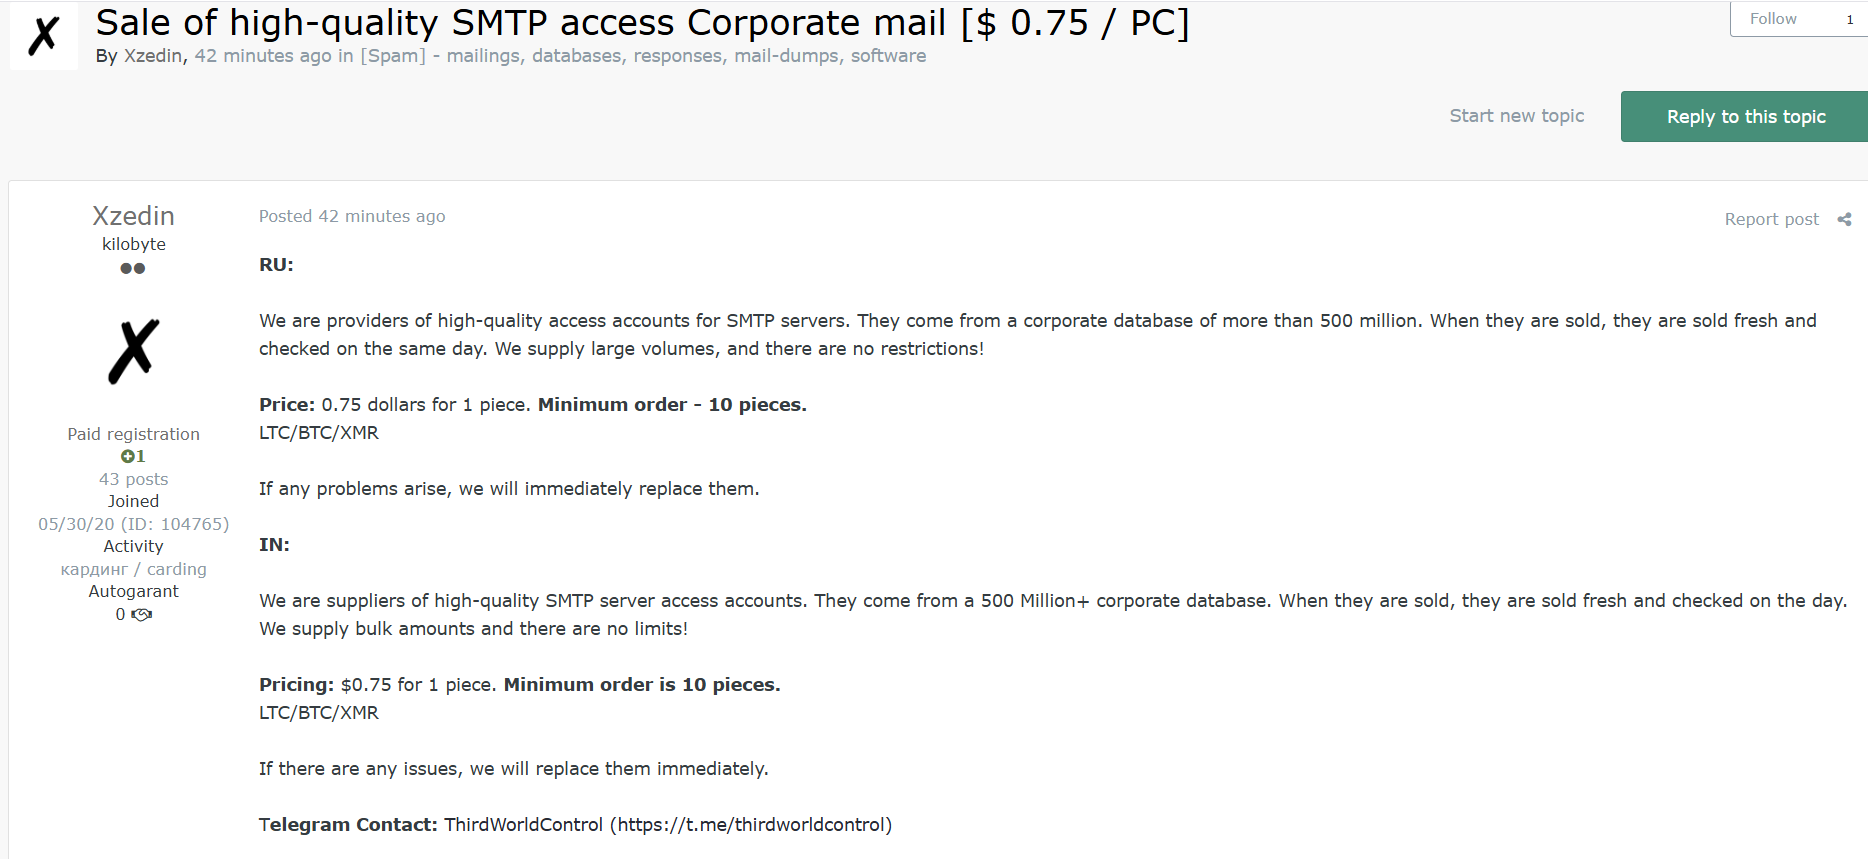This screenshot has height=859, width=1868.
Task: Click the Autogarant handshake icon
Action: (142, 614)
